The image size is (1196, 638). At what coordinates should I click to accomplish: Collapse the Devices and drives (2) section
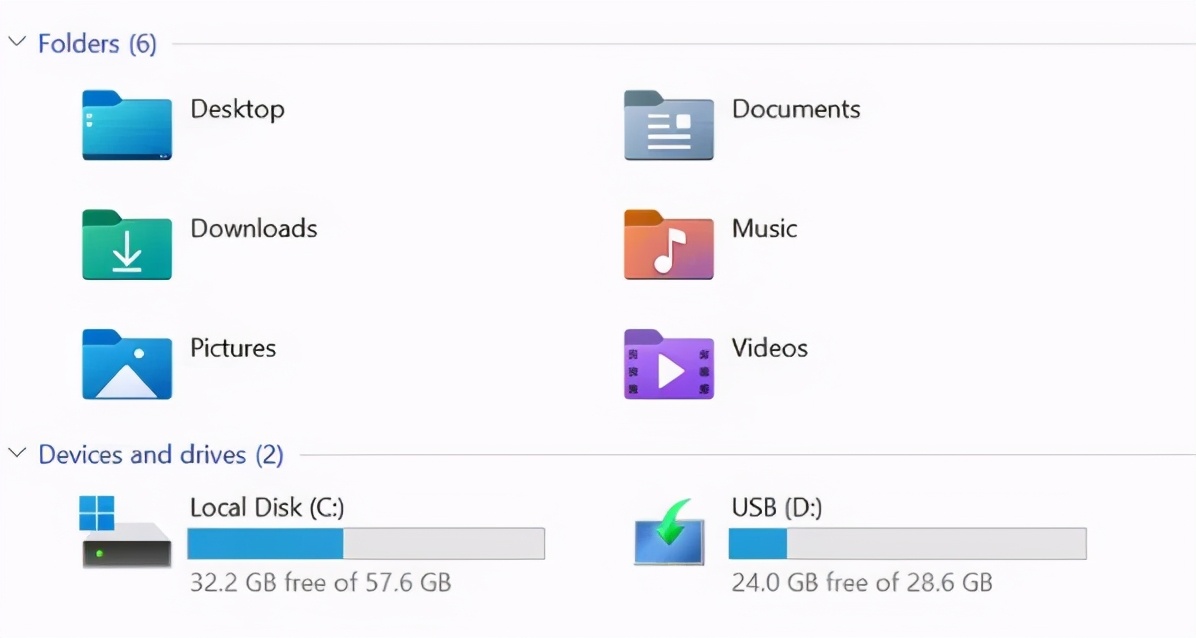16,453
